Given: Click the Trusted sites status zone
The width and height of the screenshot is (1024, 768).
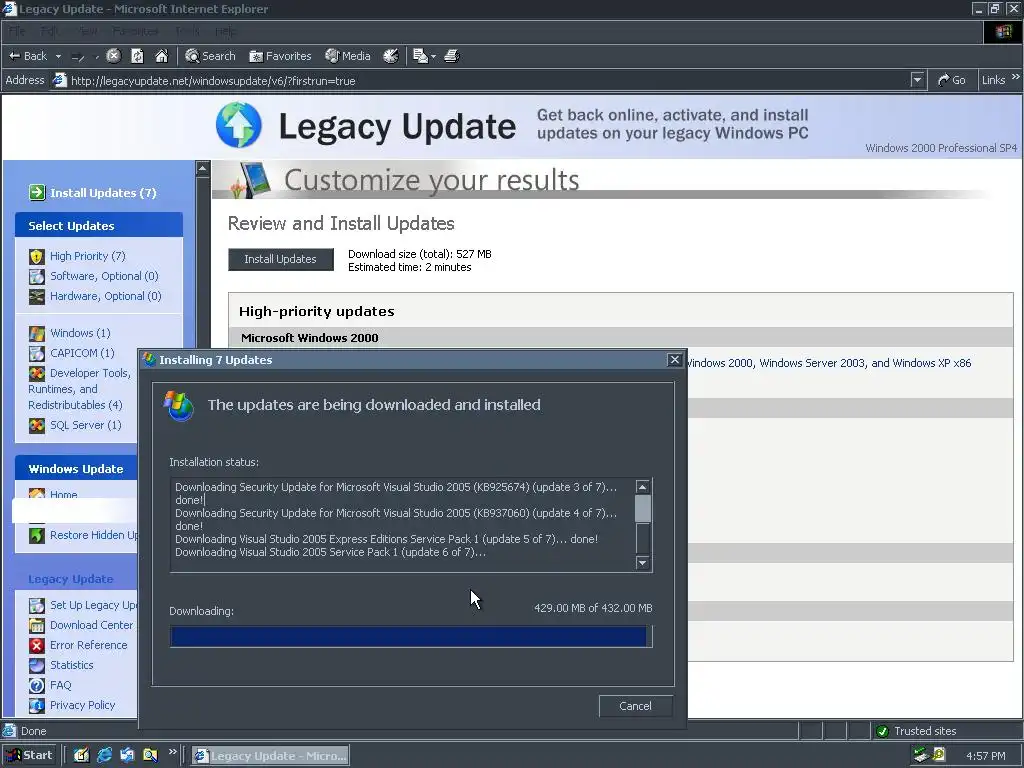Looking at the screenshot, I should tap(916, 731).
